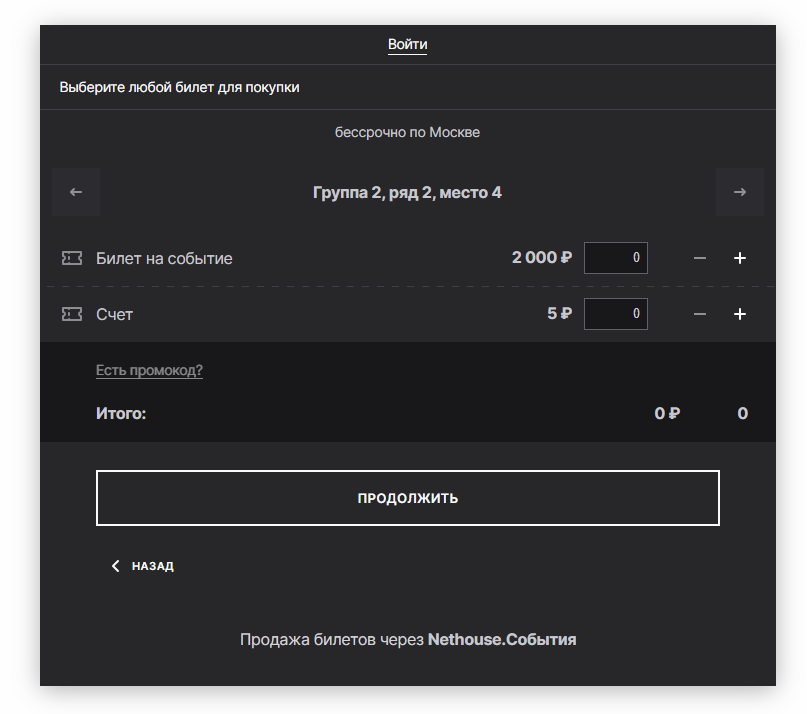Go to previous seat with left arrow
The height and width of the screenshot is (714, 807).
(x=76, y=192)
